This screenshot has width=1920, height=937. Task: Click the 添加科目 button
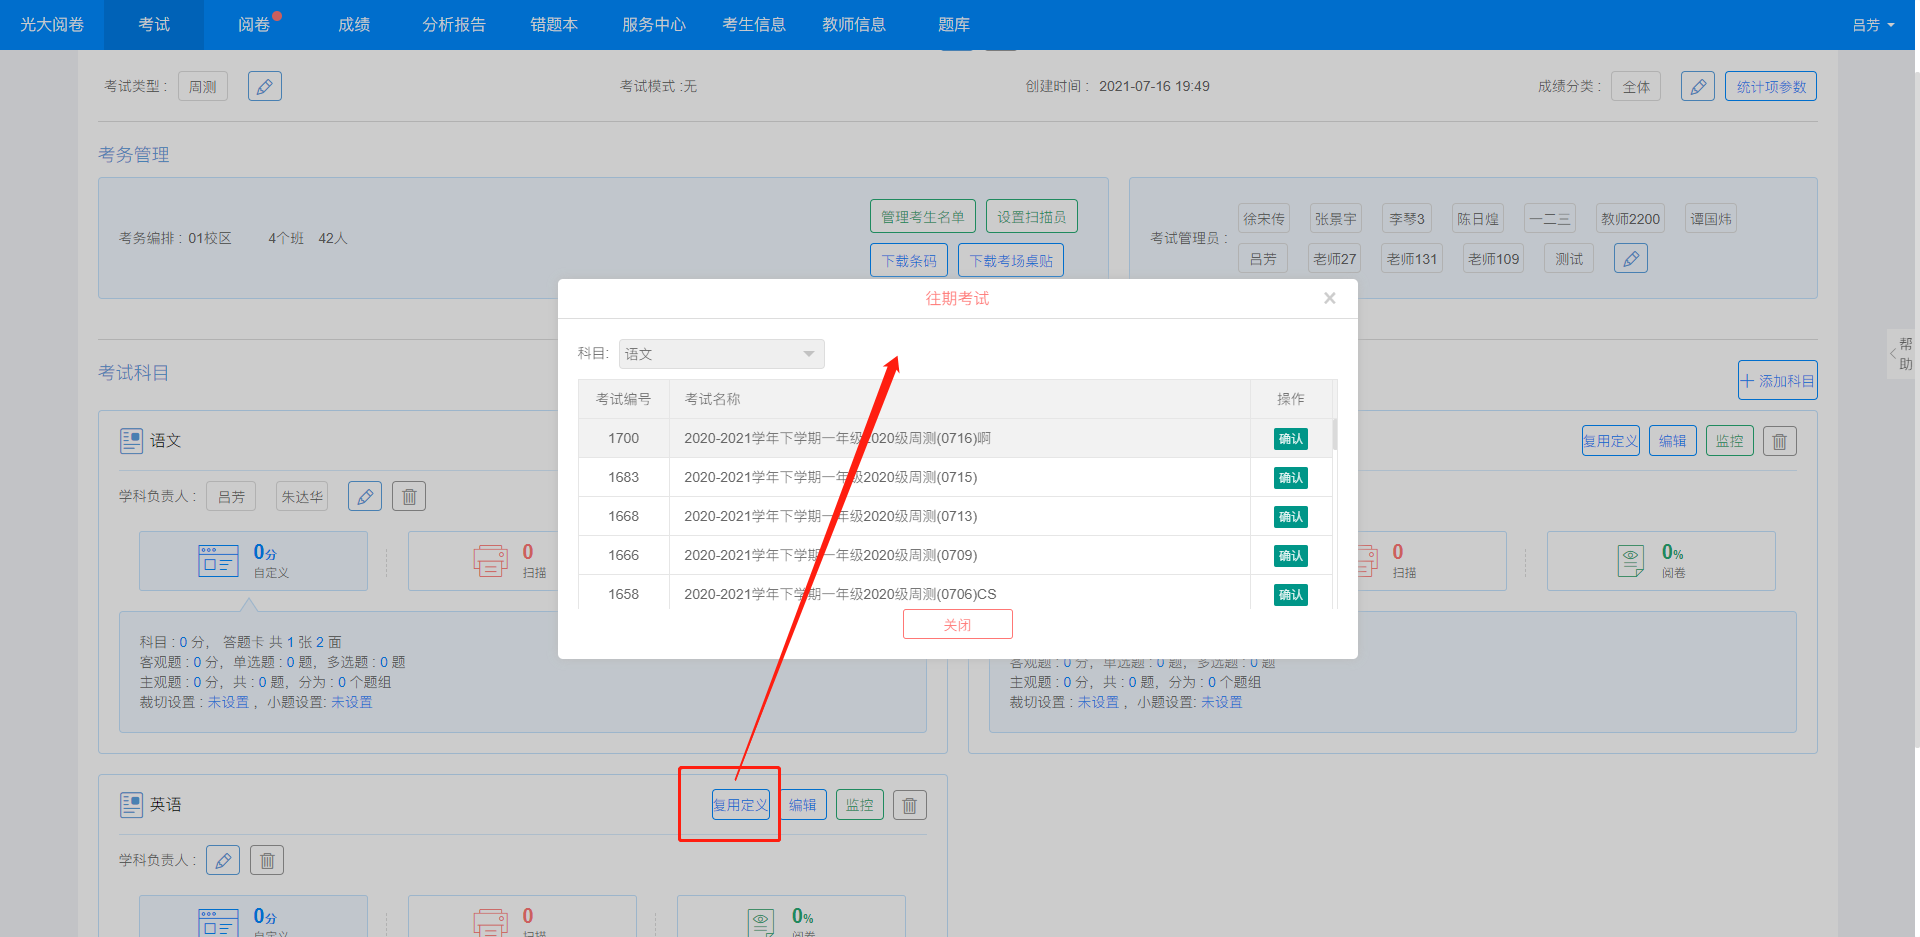click(1777, 381)
